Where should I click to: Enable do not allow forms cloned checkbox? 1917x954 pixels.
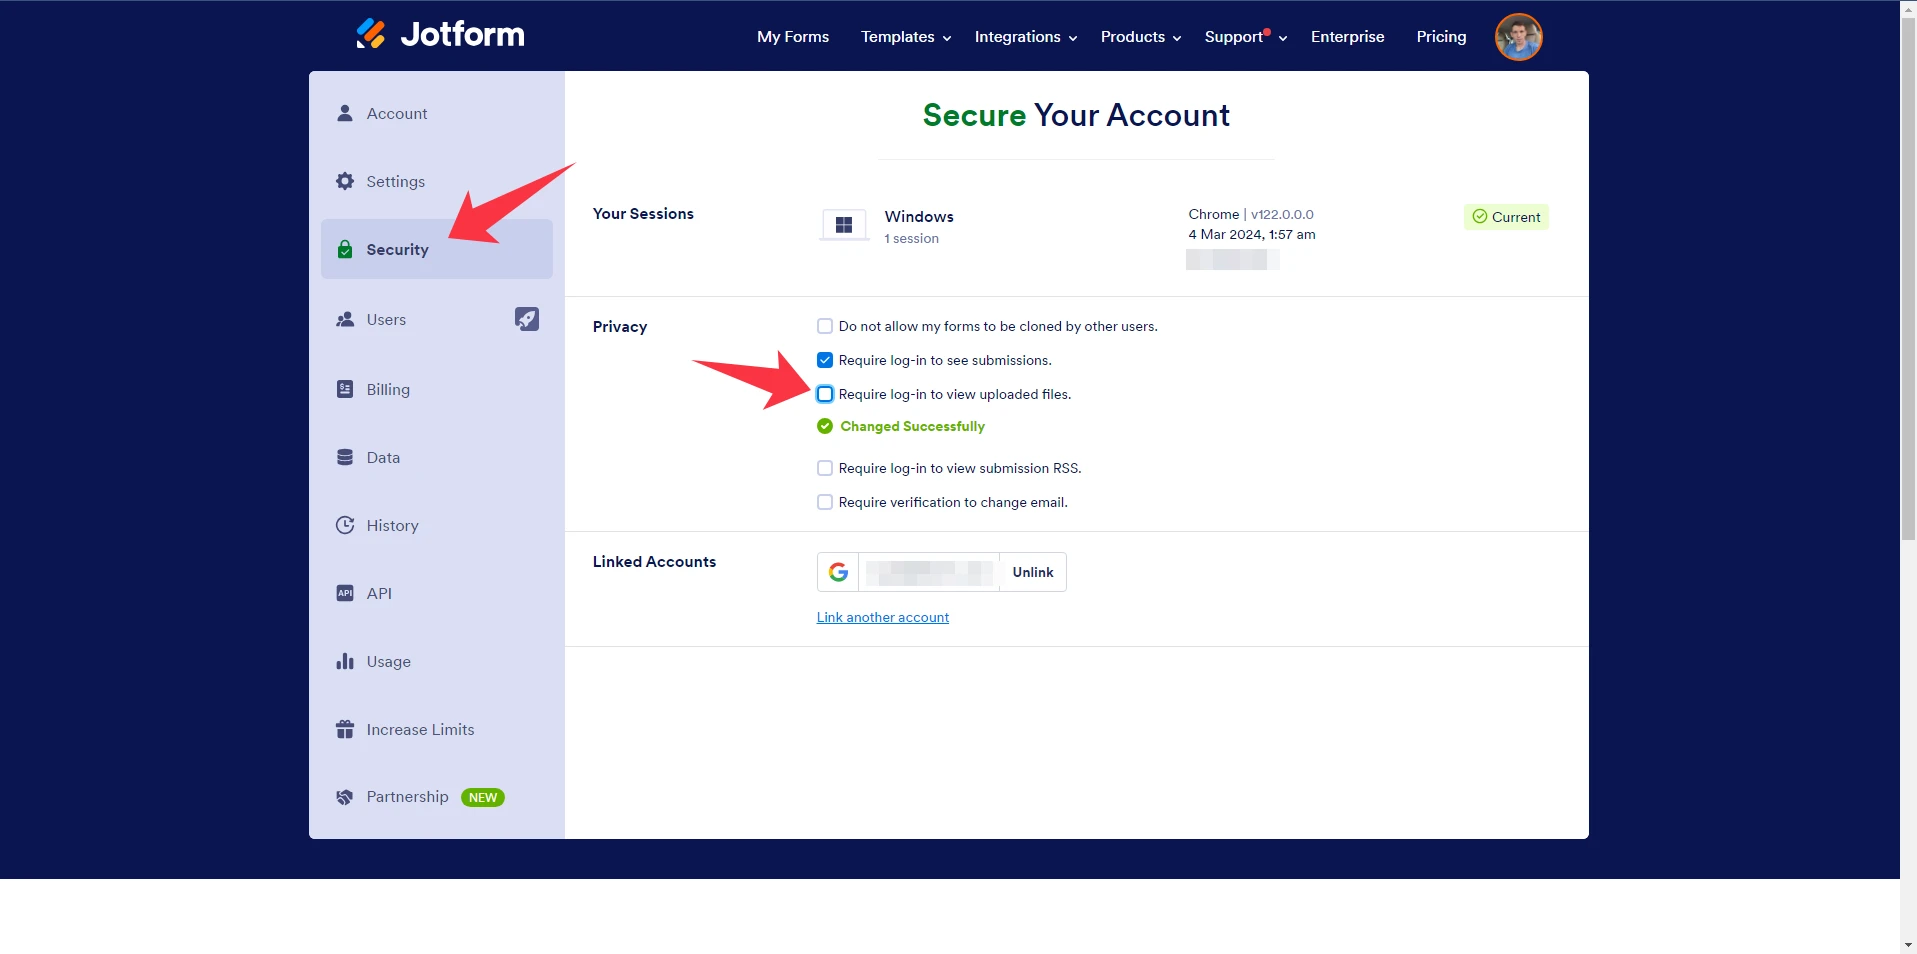[x=825, y=326]
